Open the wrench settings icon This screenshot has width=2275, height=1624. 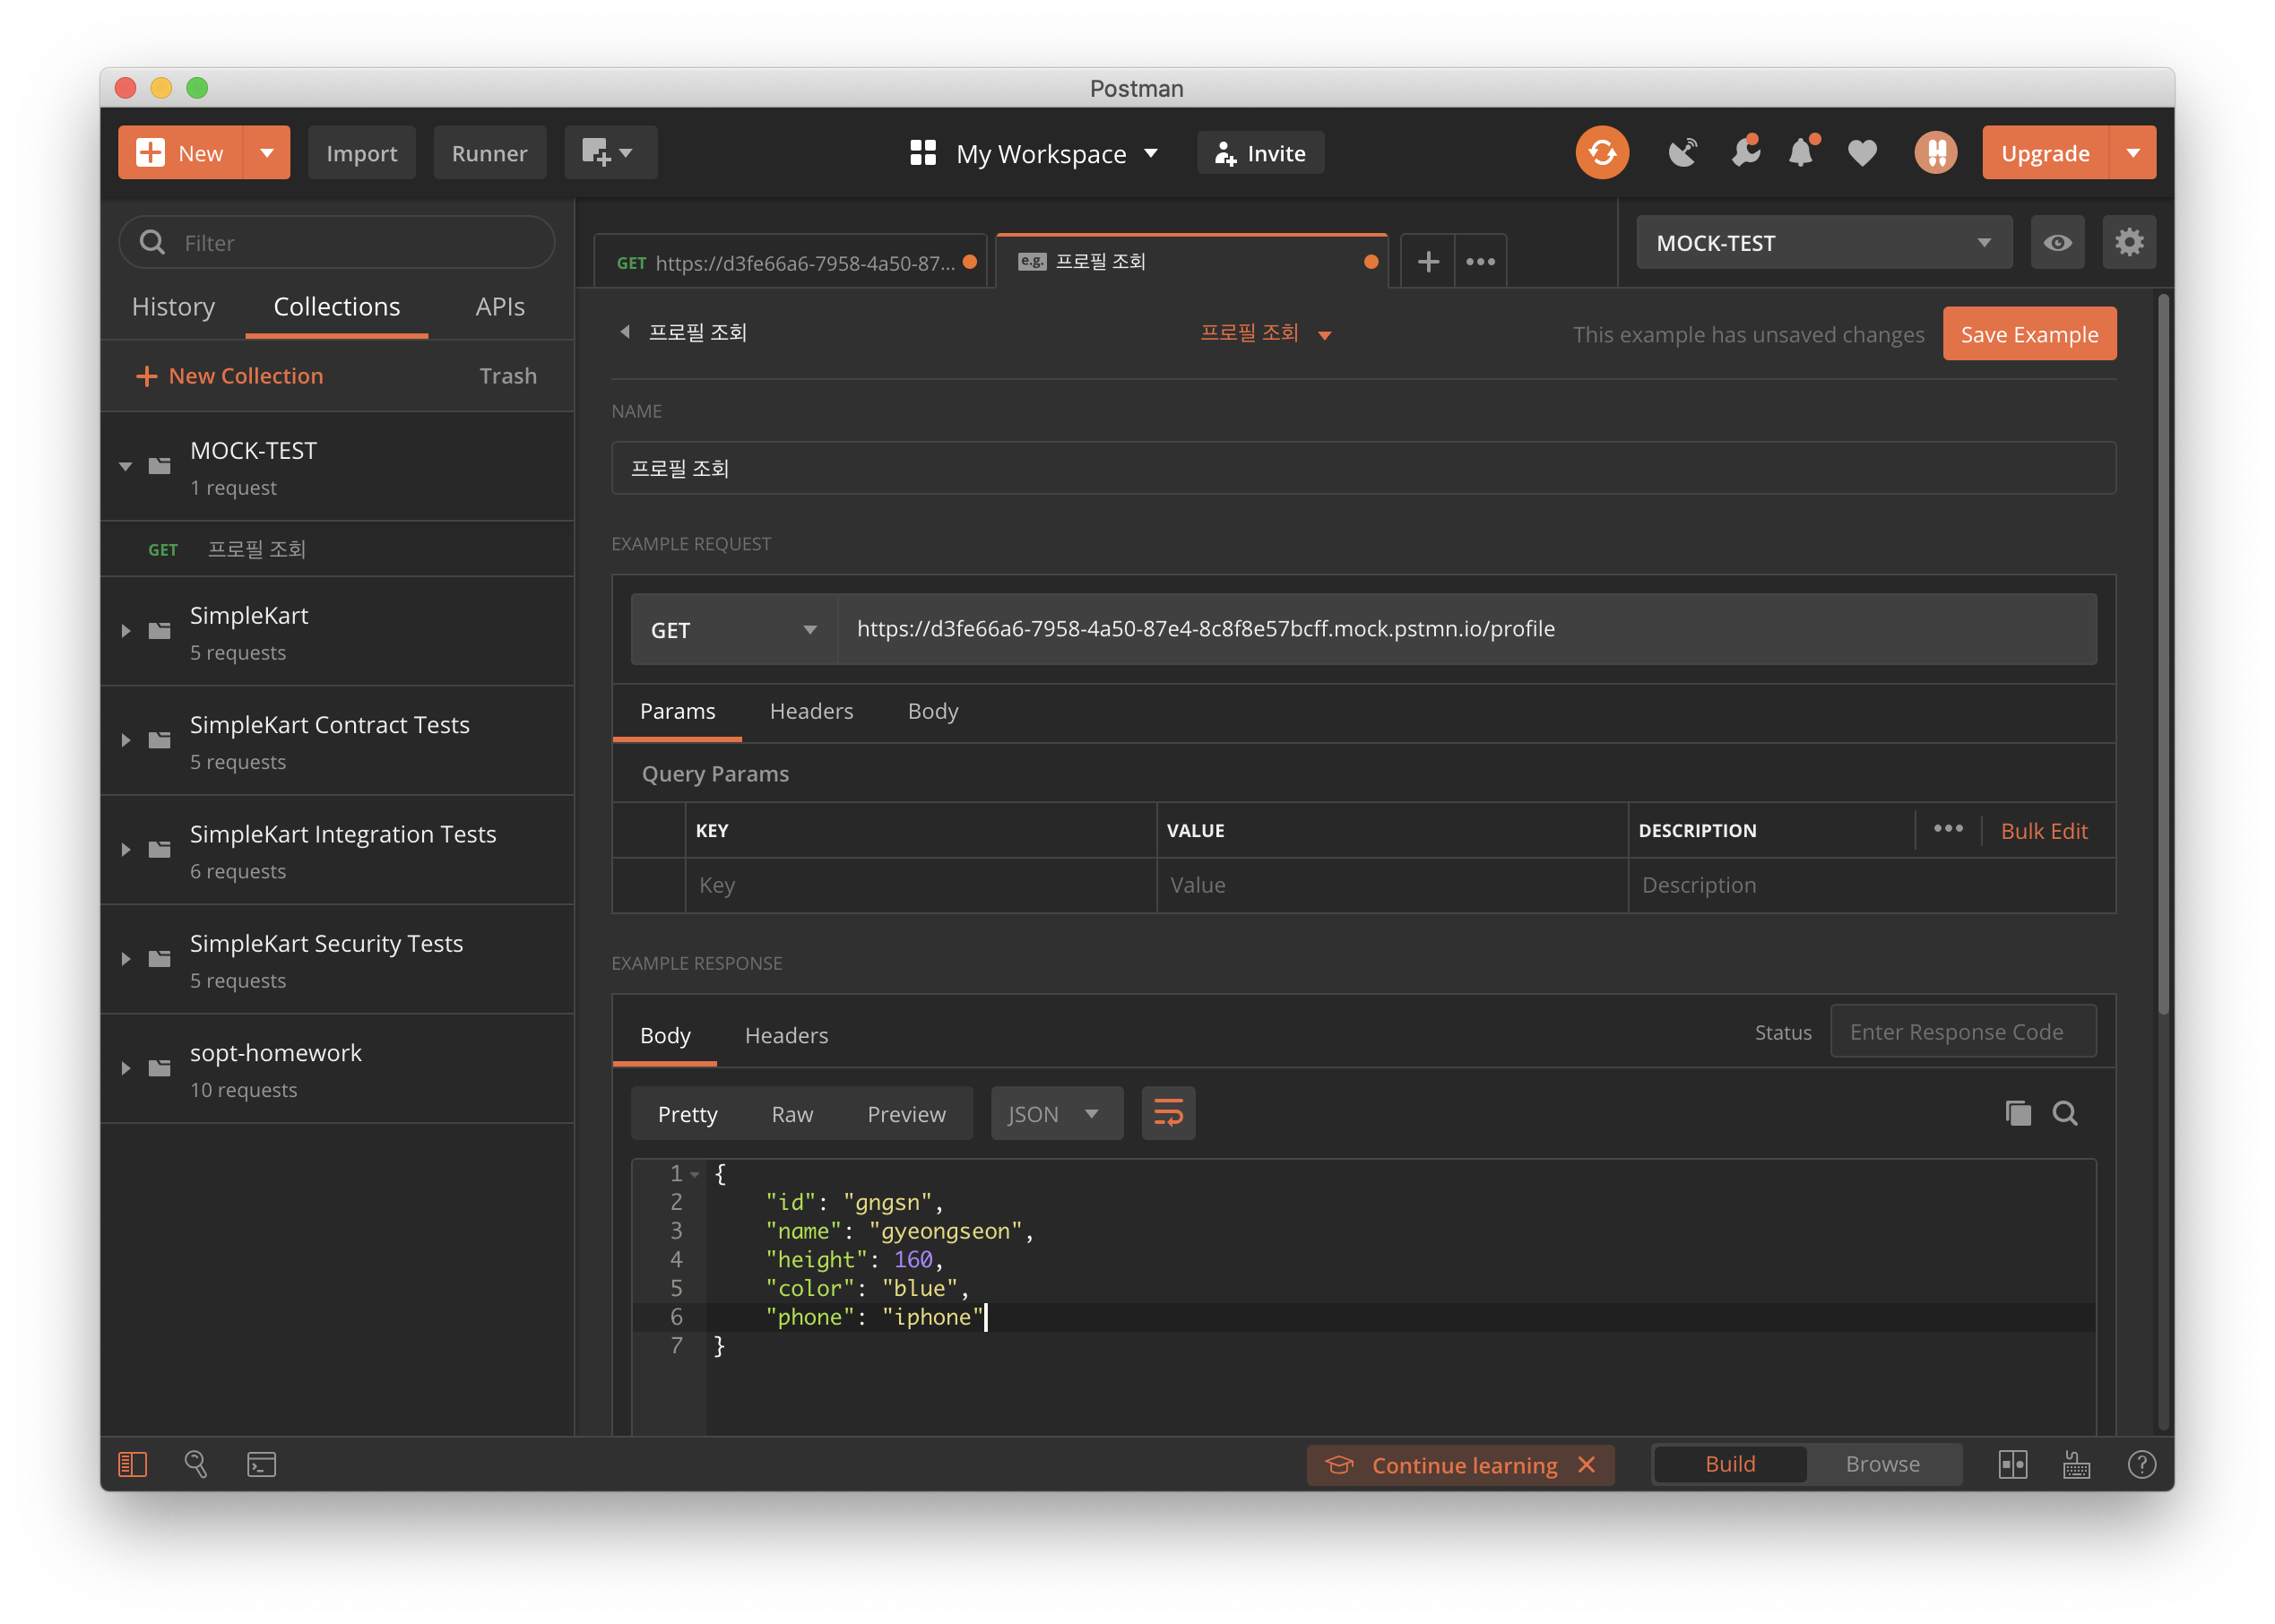click(1744, 153)
